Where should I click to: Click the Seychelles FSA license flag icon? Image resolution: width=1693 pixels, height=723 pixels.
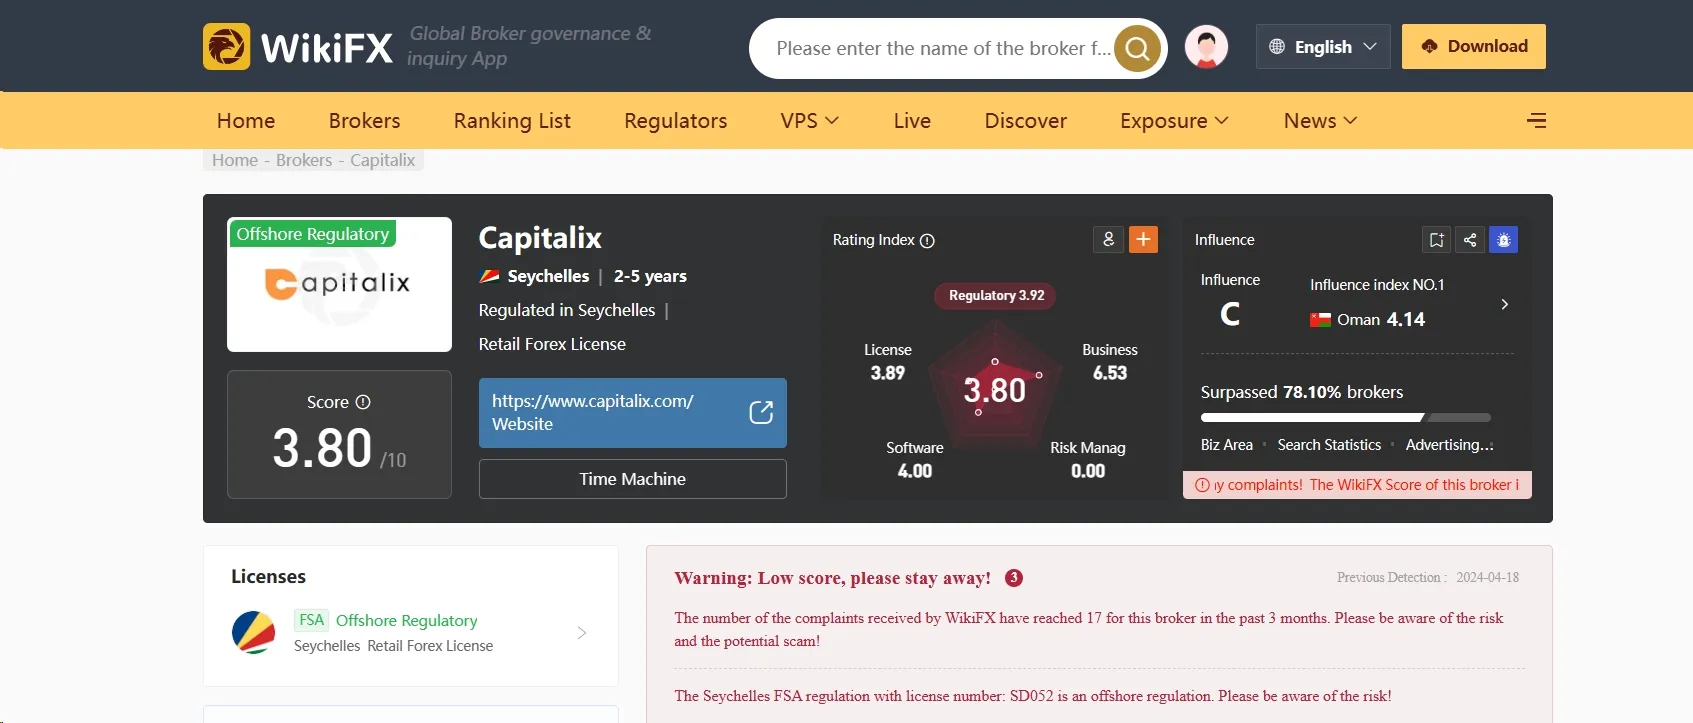[x=254, y=633]
